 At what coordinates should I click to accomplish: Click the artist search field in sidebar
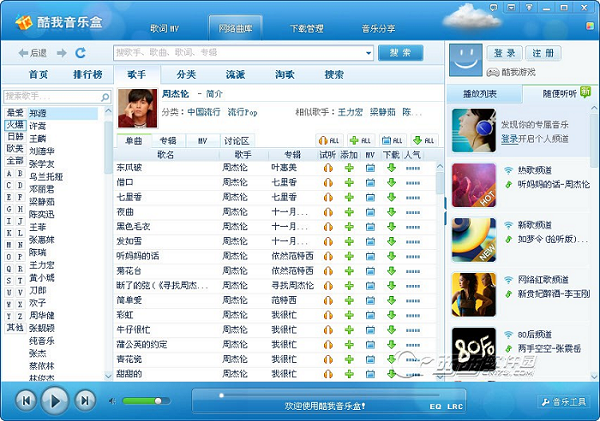[x=55, y=96]
